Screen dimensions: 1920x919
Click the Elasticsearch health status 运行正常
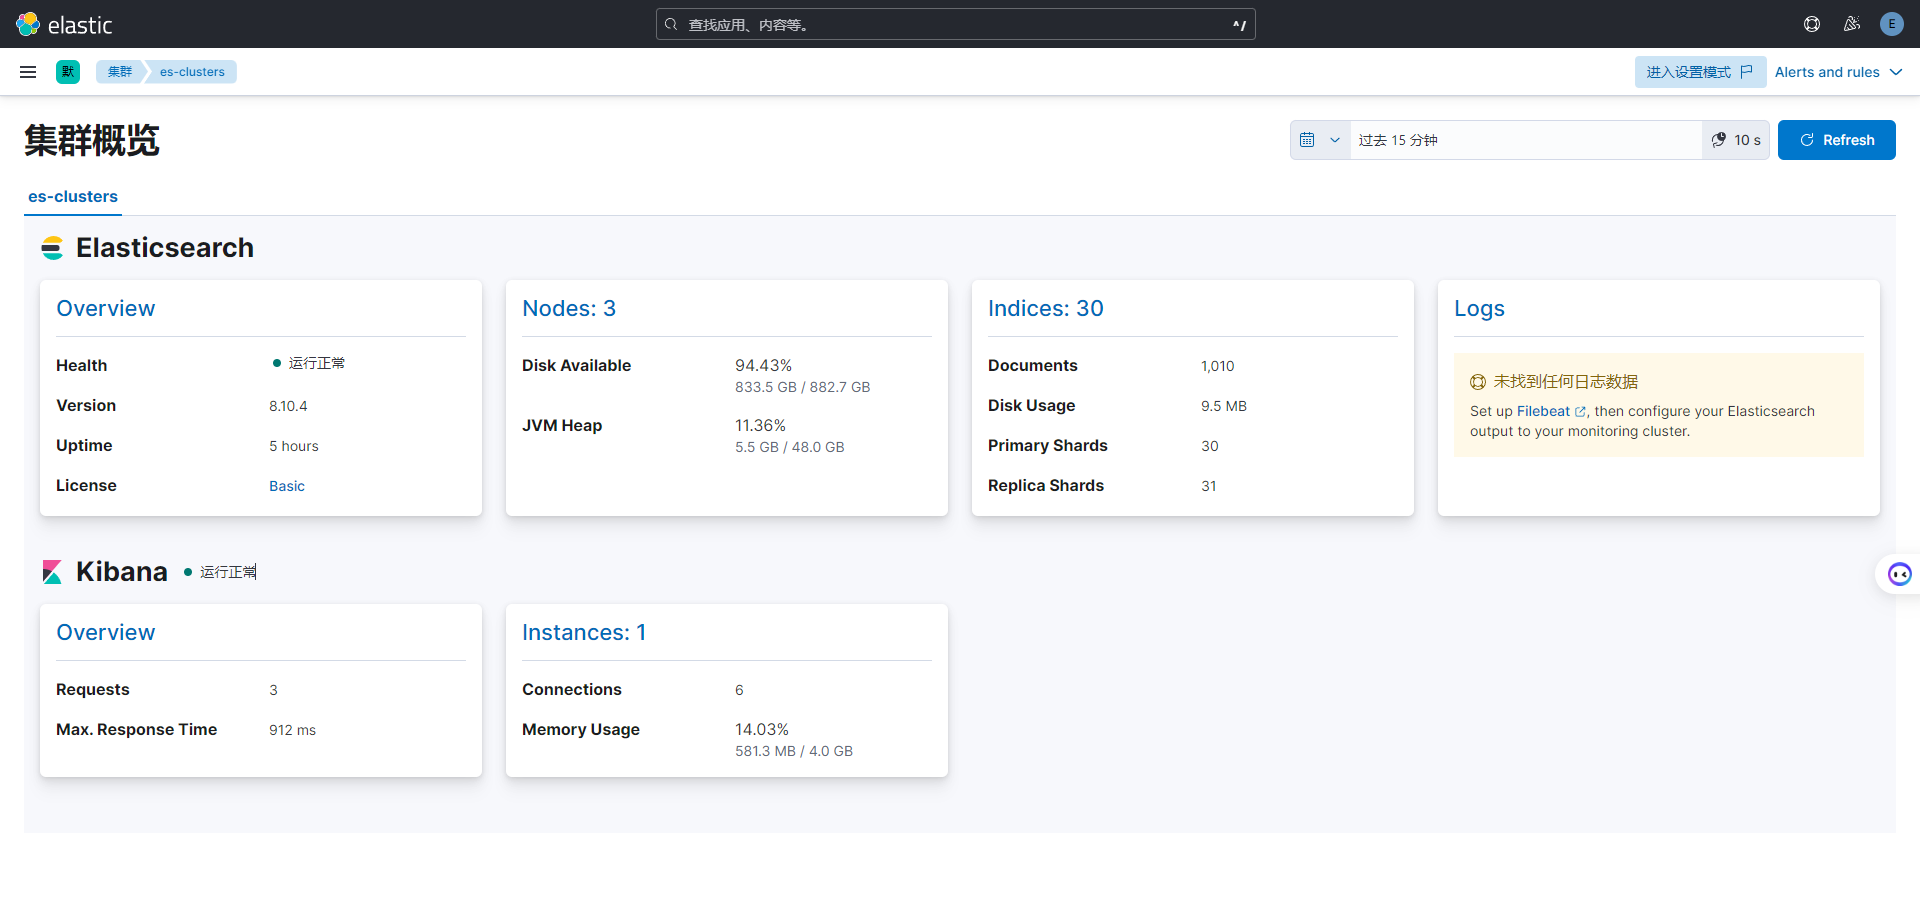[x=309, y=363]
